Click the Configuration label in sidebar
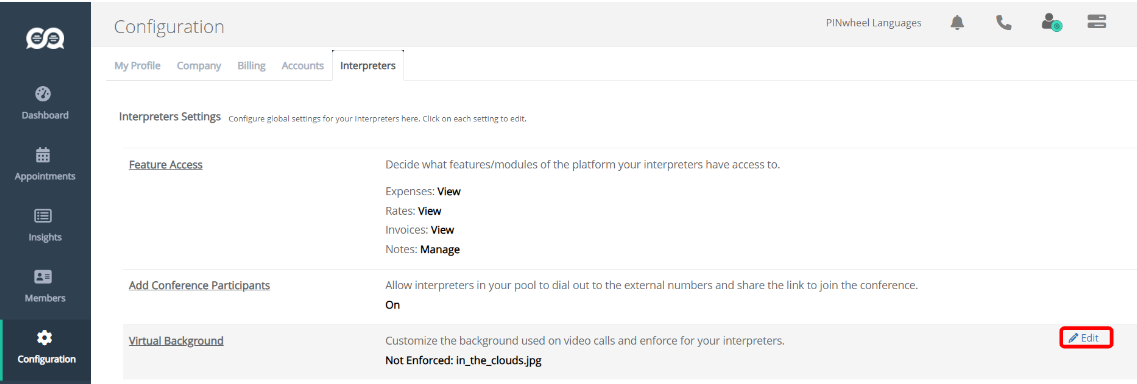1137x384 pixels. 46,359
